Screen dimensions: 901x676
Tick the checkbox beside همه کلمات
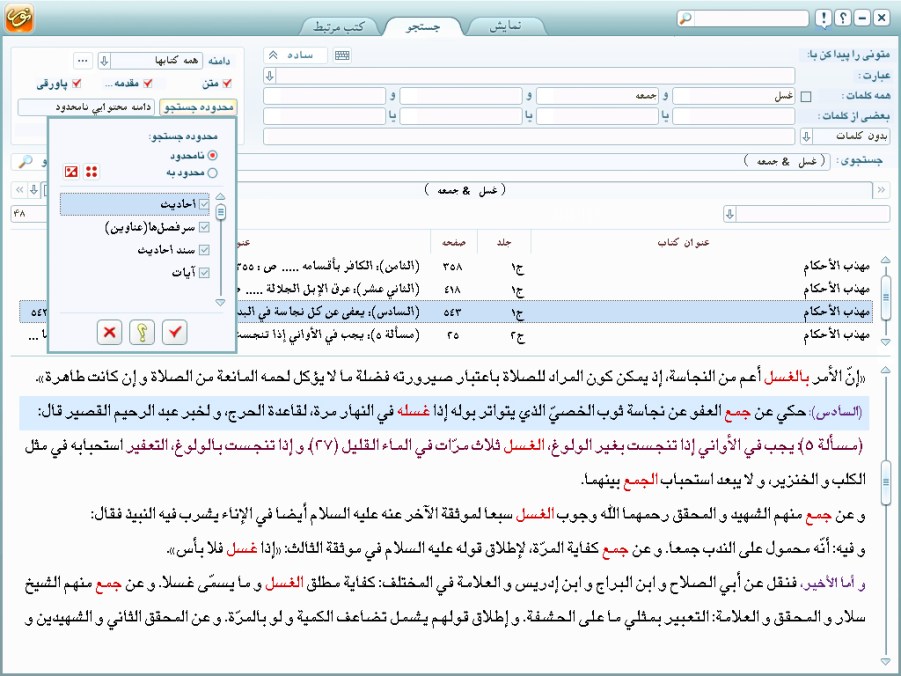(806, 97)
